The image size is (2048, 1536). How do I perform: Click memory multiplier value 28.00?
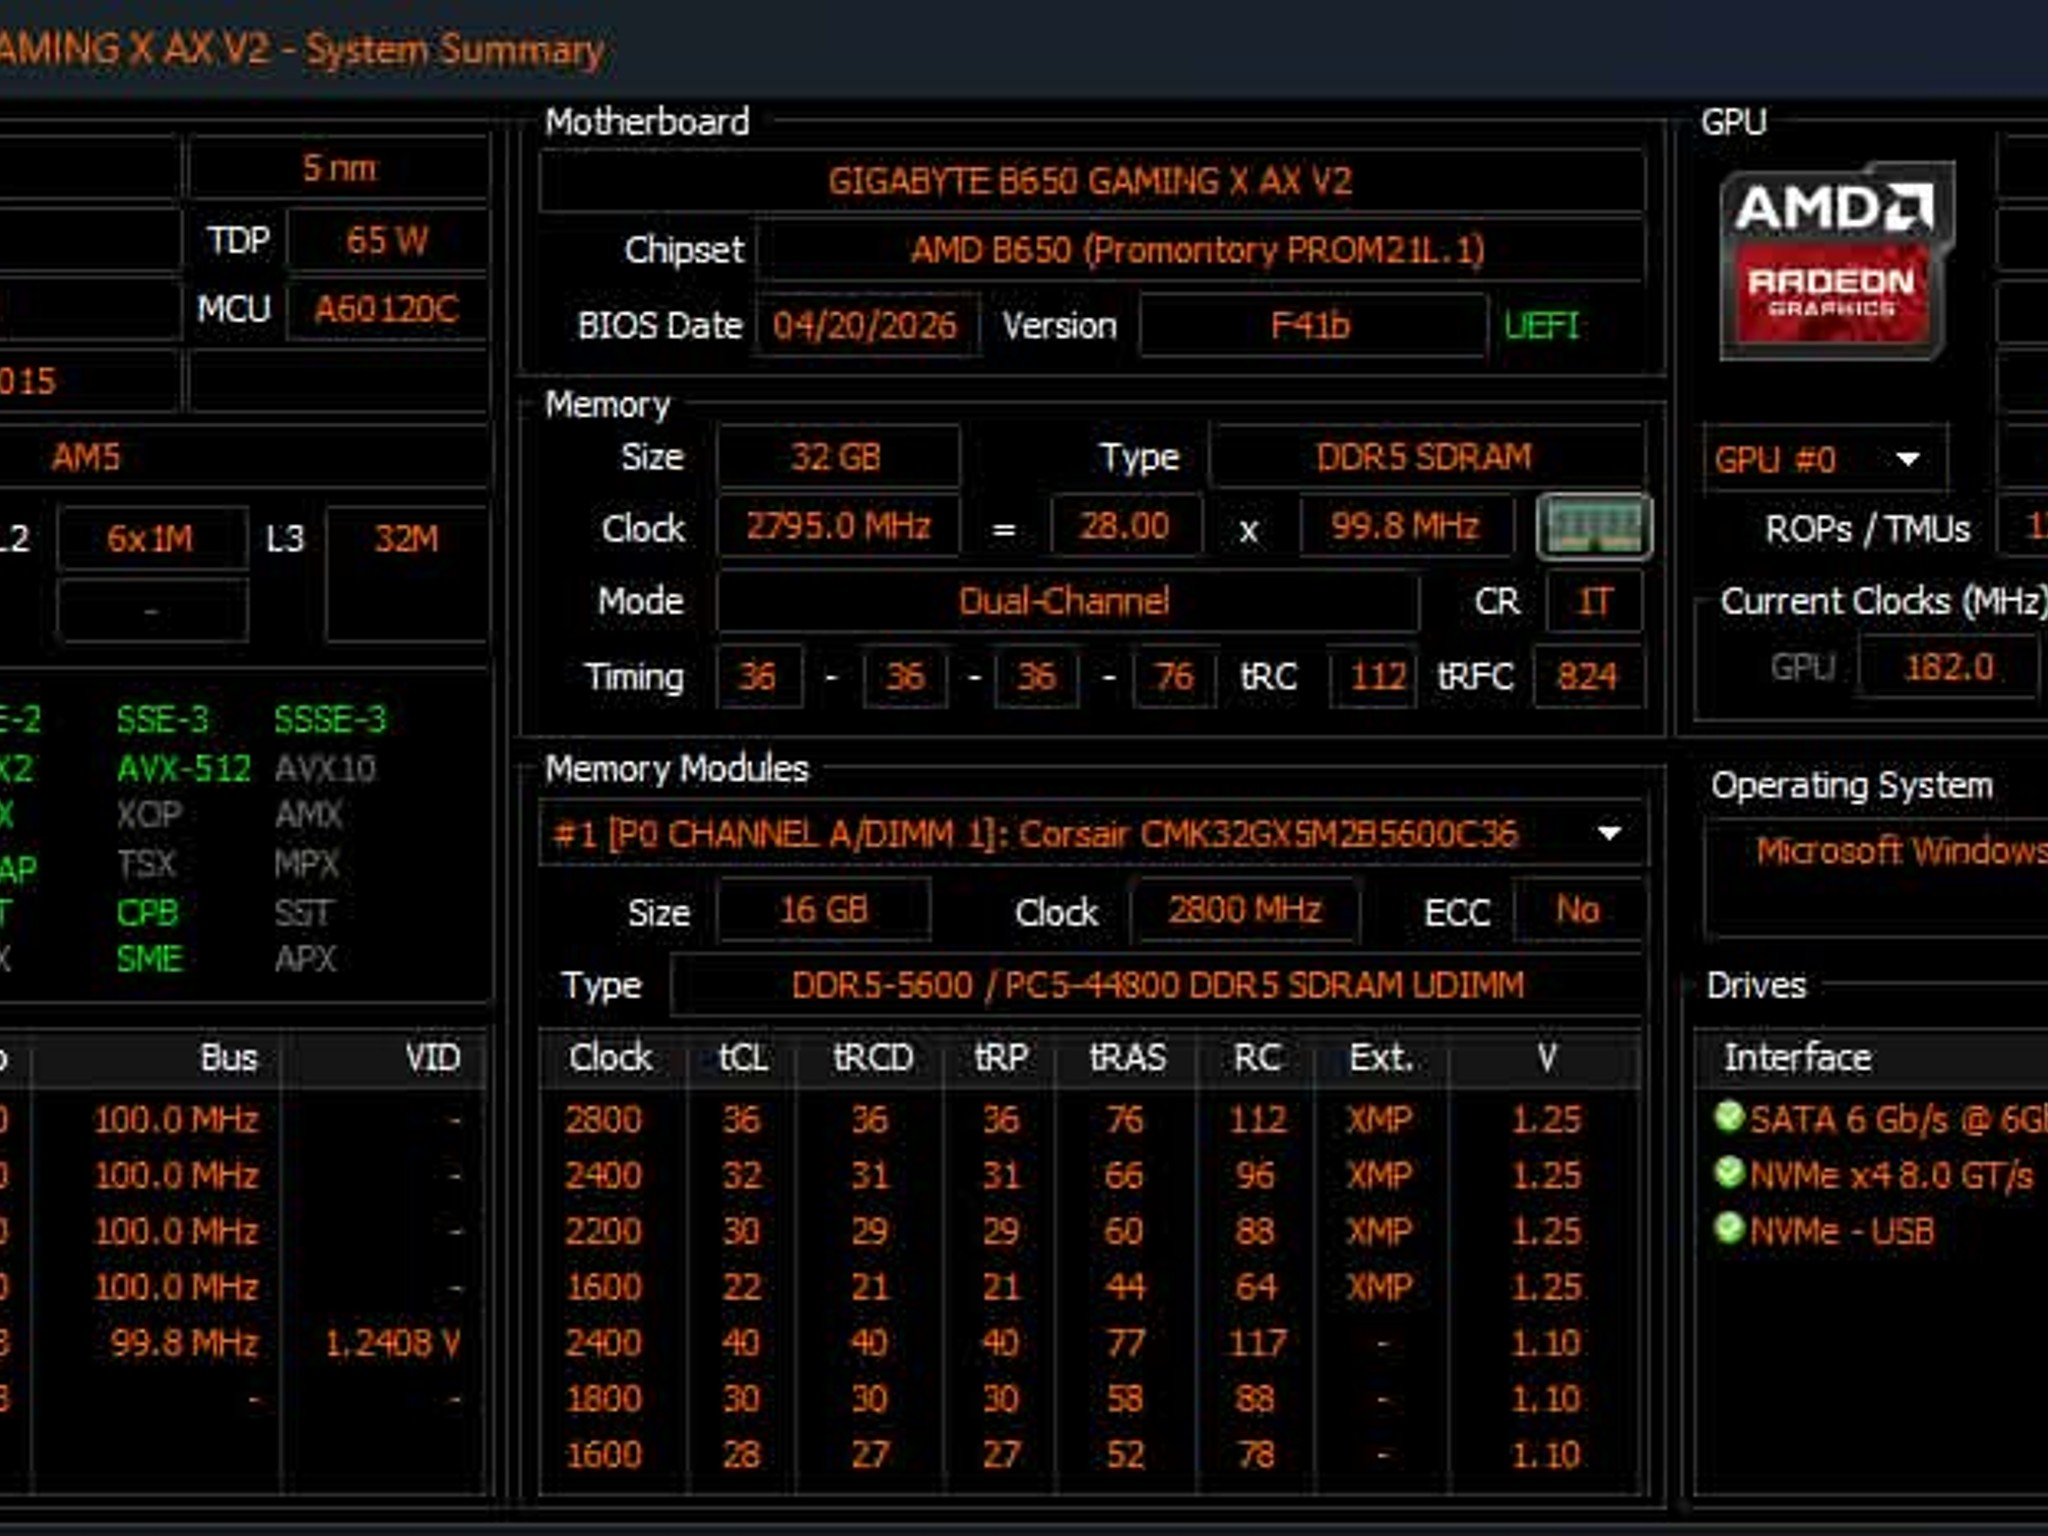coord(1126,526)
